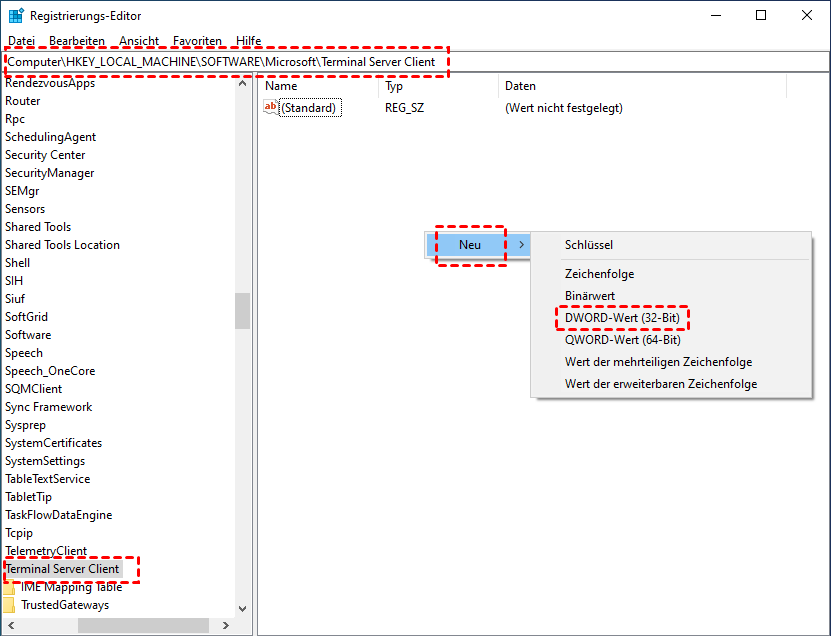Select the SystemSettings key
The image size is (831, 636).
(45, 461)
